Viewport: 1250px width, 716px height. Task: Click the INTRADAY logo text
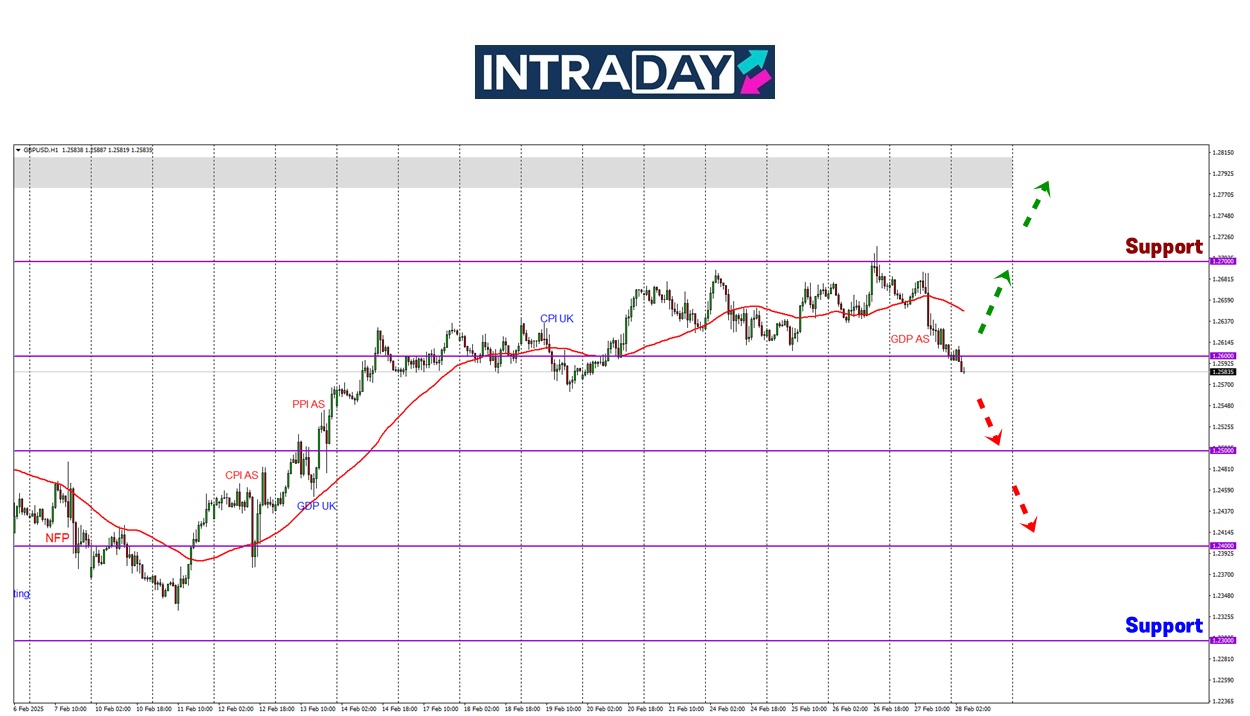coord(605,72)
